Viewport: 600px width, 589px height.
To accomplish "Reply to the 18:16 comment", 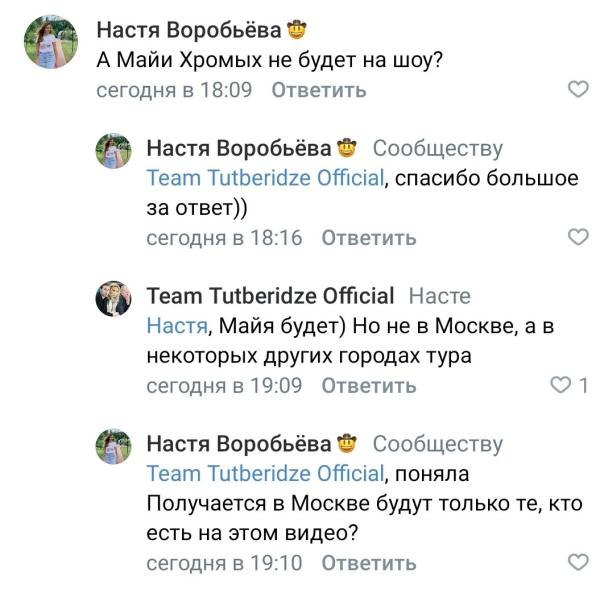I will click(x=369, y=238).
